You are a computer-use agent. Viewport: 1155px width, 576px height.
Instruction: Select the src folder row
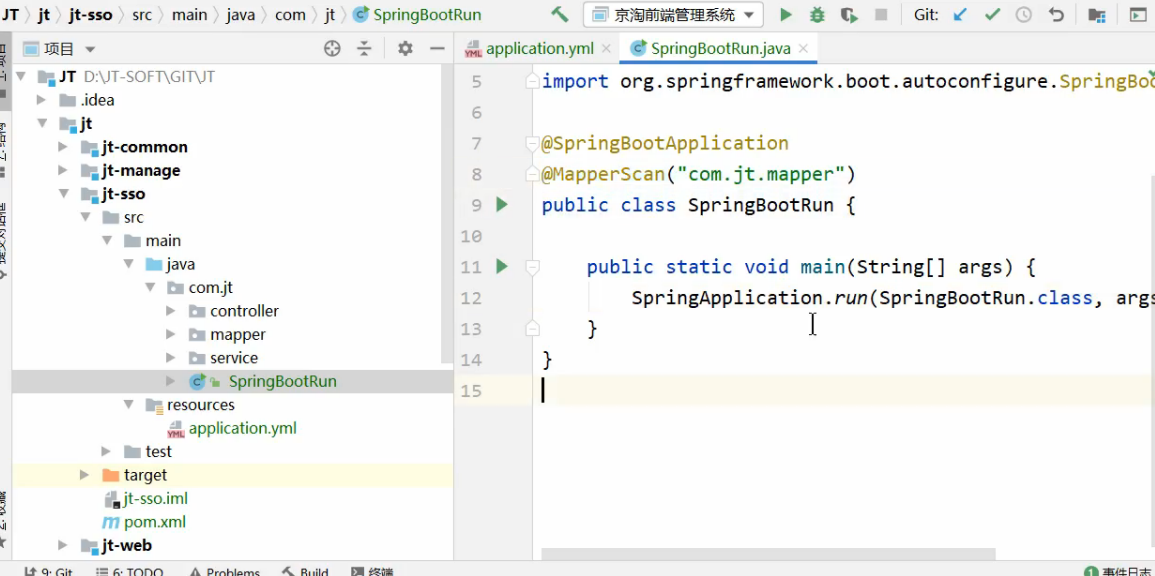227,217
